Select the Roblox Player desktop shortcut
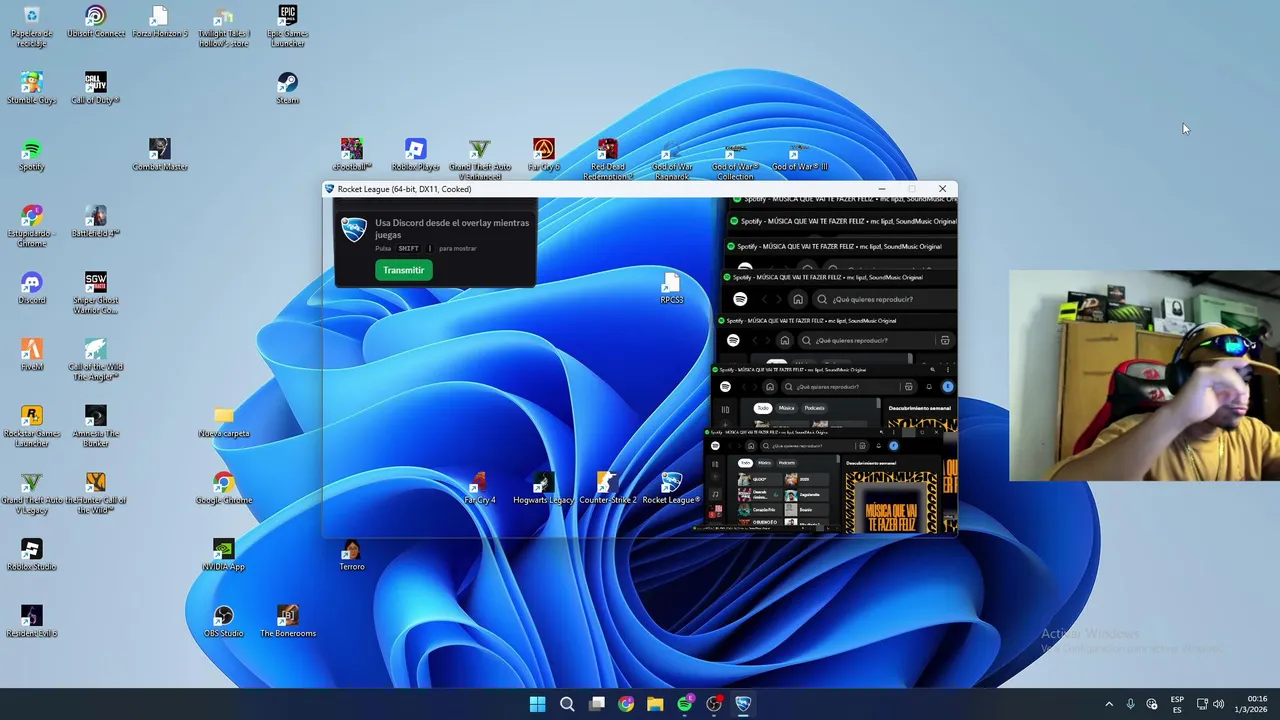Screen dimensions: 1280x720 click(x=415, y=155)
